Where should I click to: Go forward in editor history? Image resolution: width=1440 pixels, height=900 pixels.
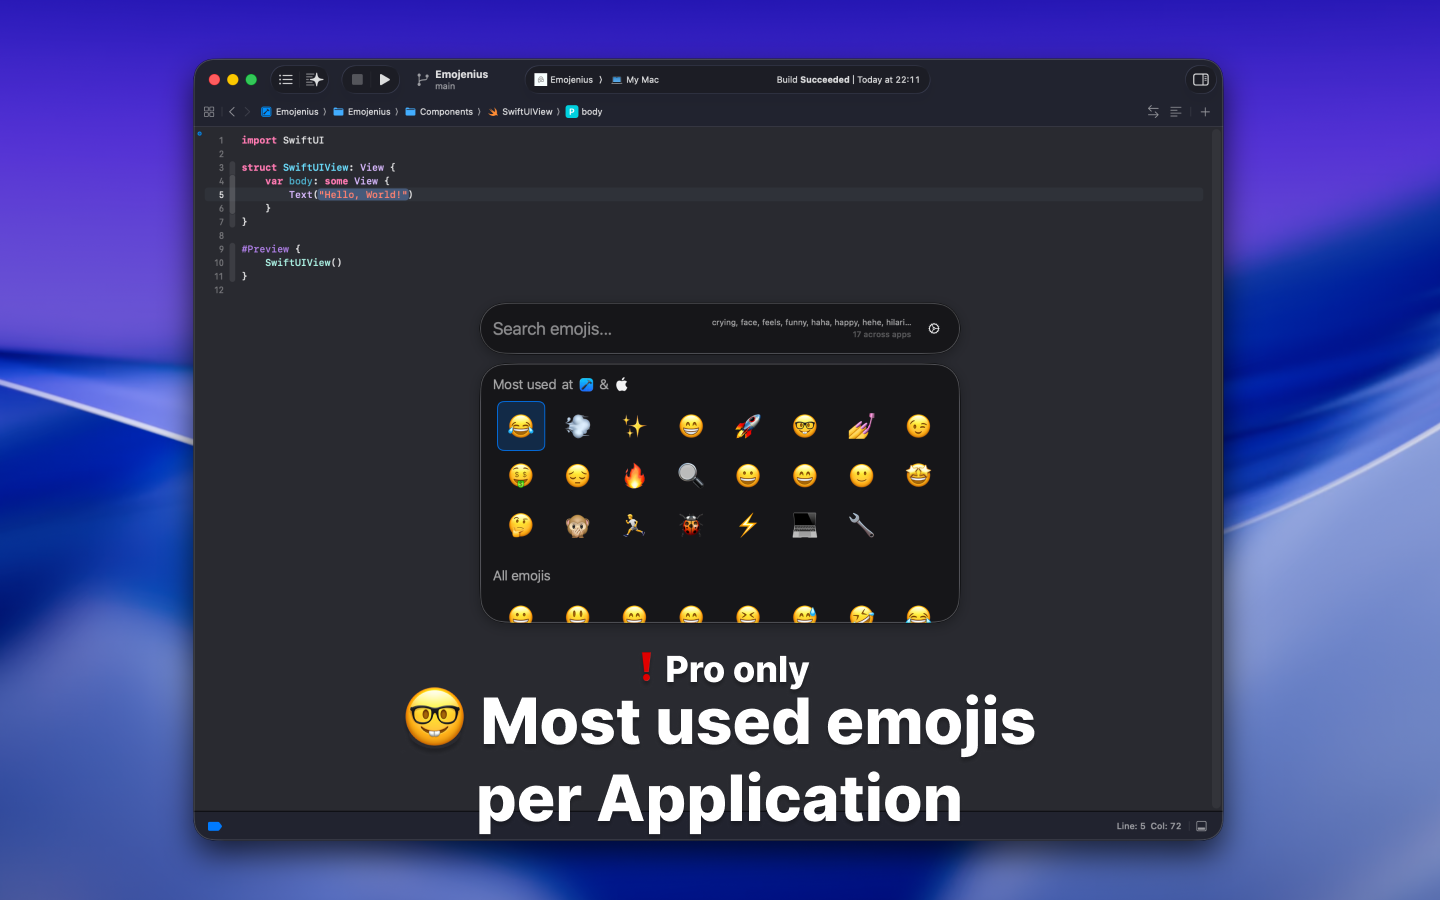[247, 112]
